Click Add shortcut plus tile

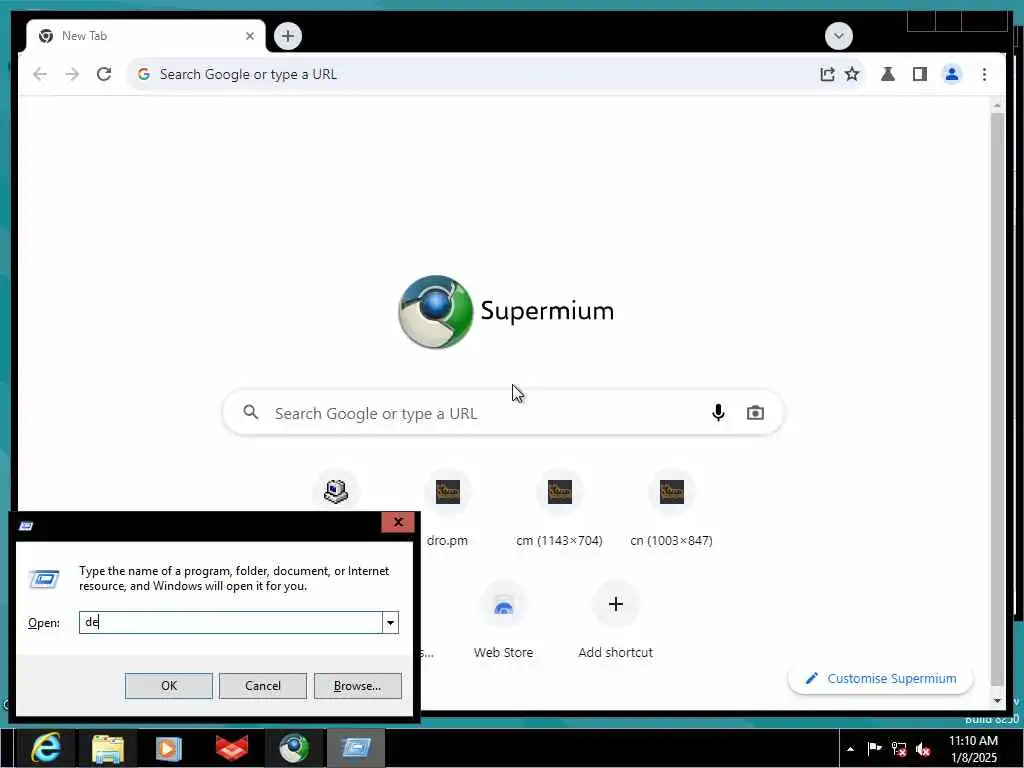(615, 620)
